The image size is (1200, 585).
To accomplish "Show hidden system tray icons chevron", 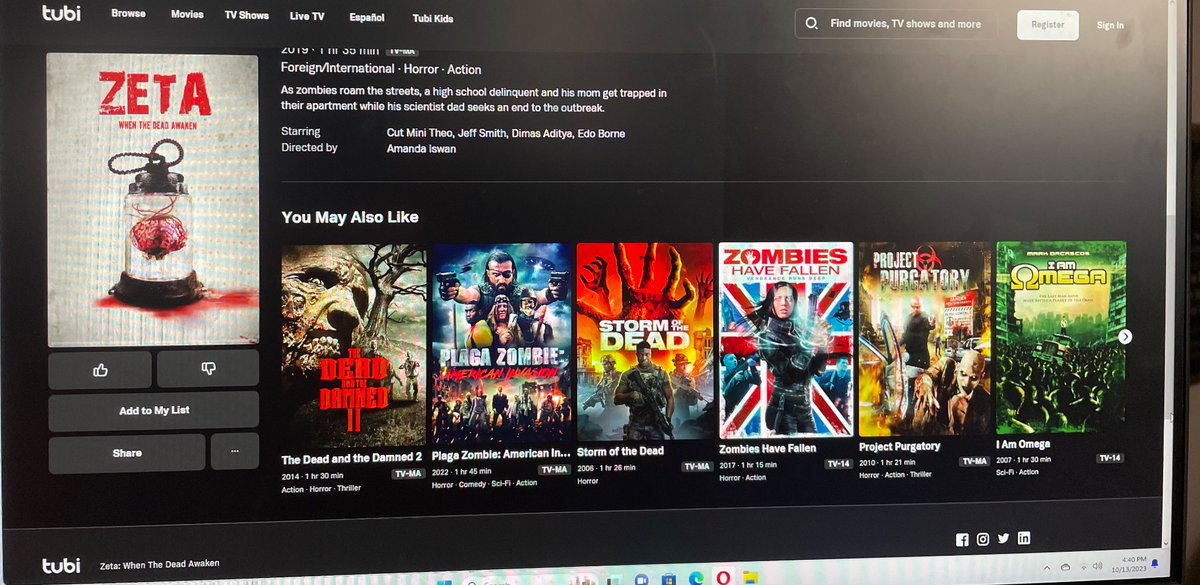I will point(1045,567).
